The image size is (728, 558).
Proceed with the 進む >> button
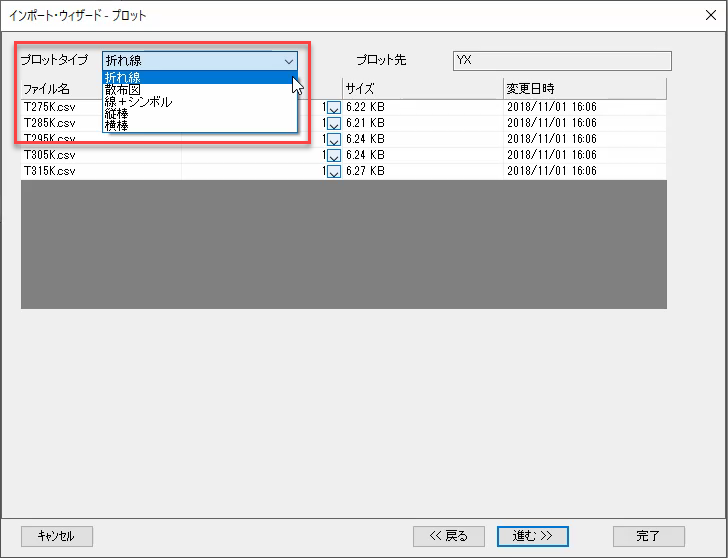coord(533,536)
